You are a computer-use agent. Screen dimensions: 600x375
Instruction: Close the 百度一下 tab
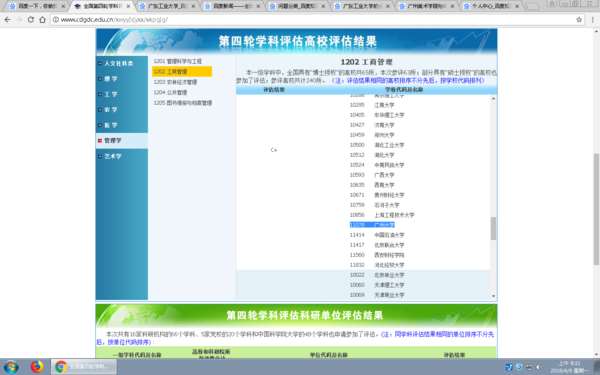coord(63,6)
